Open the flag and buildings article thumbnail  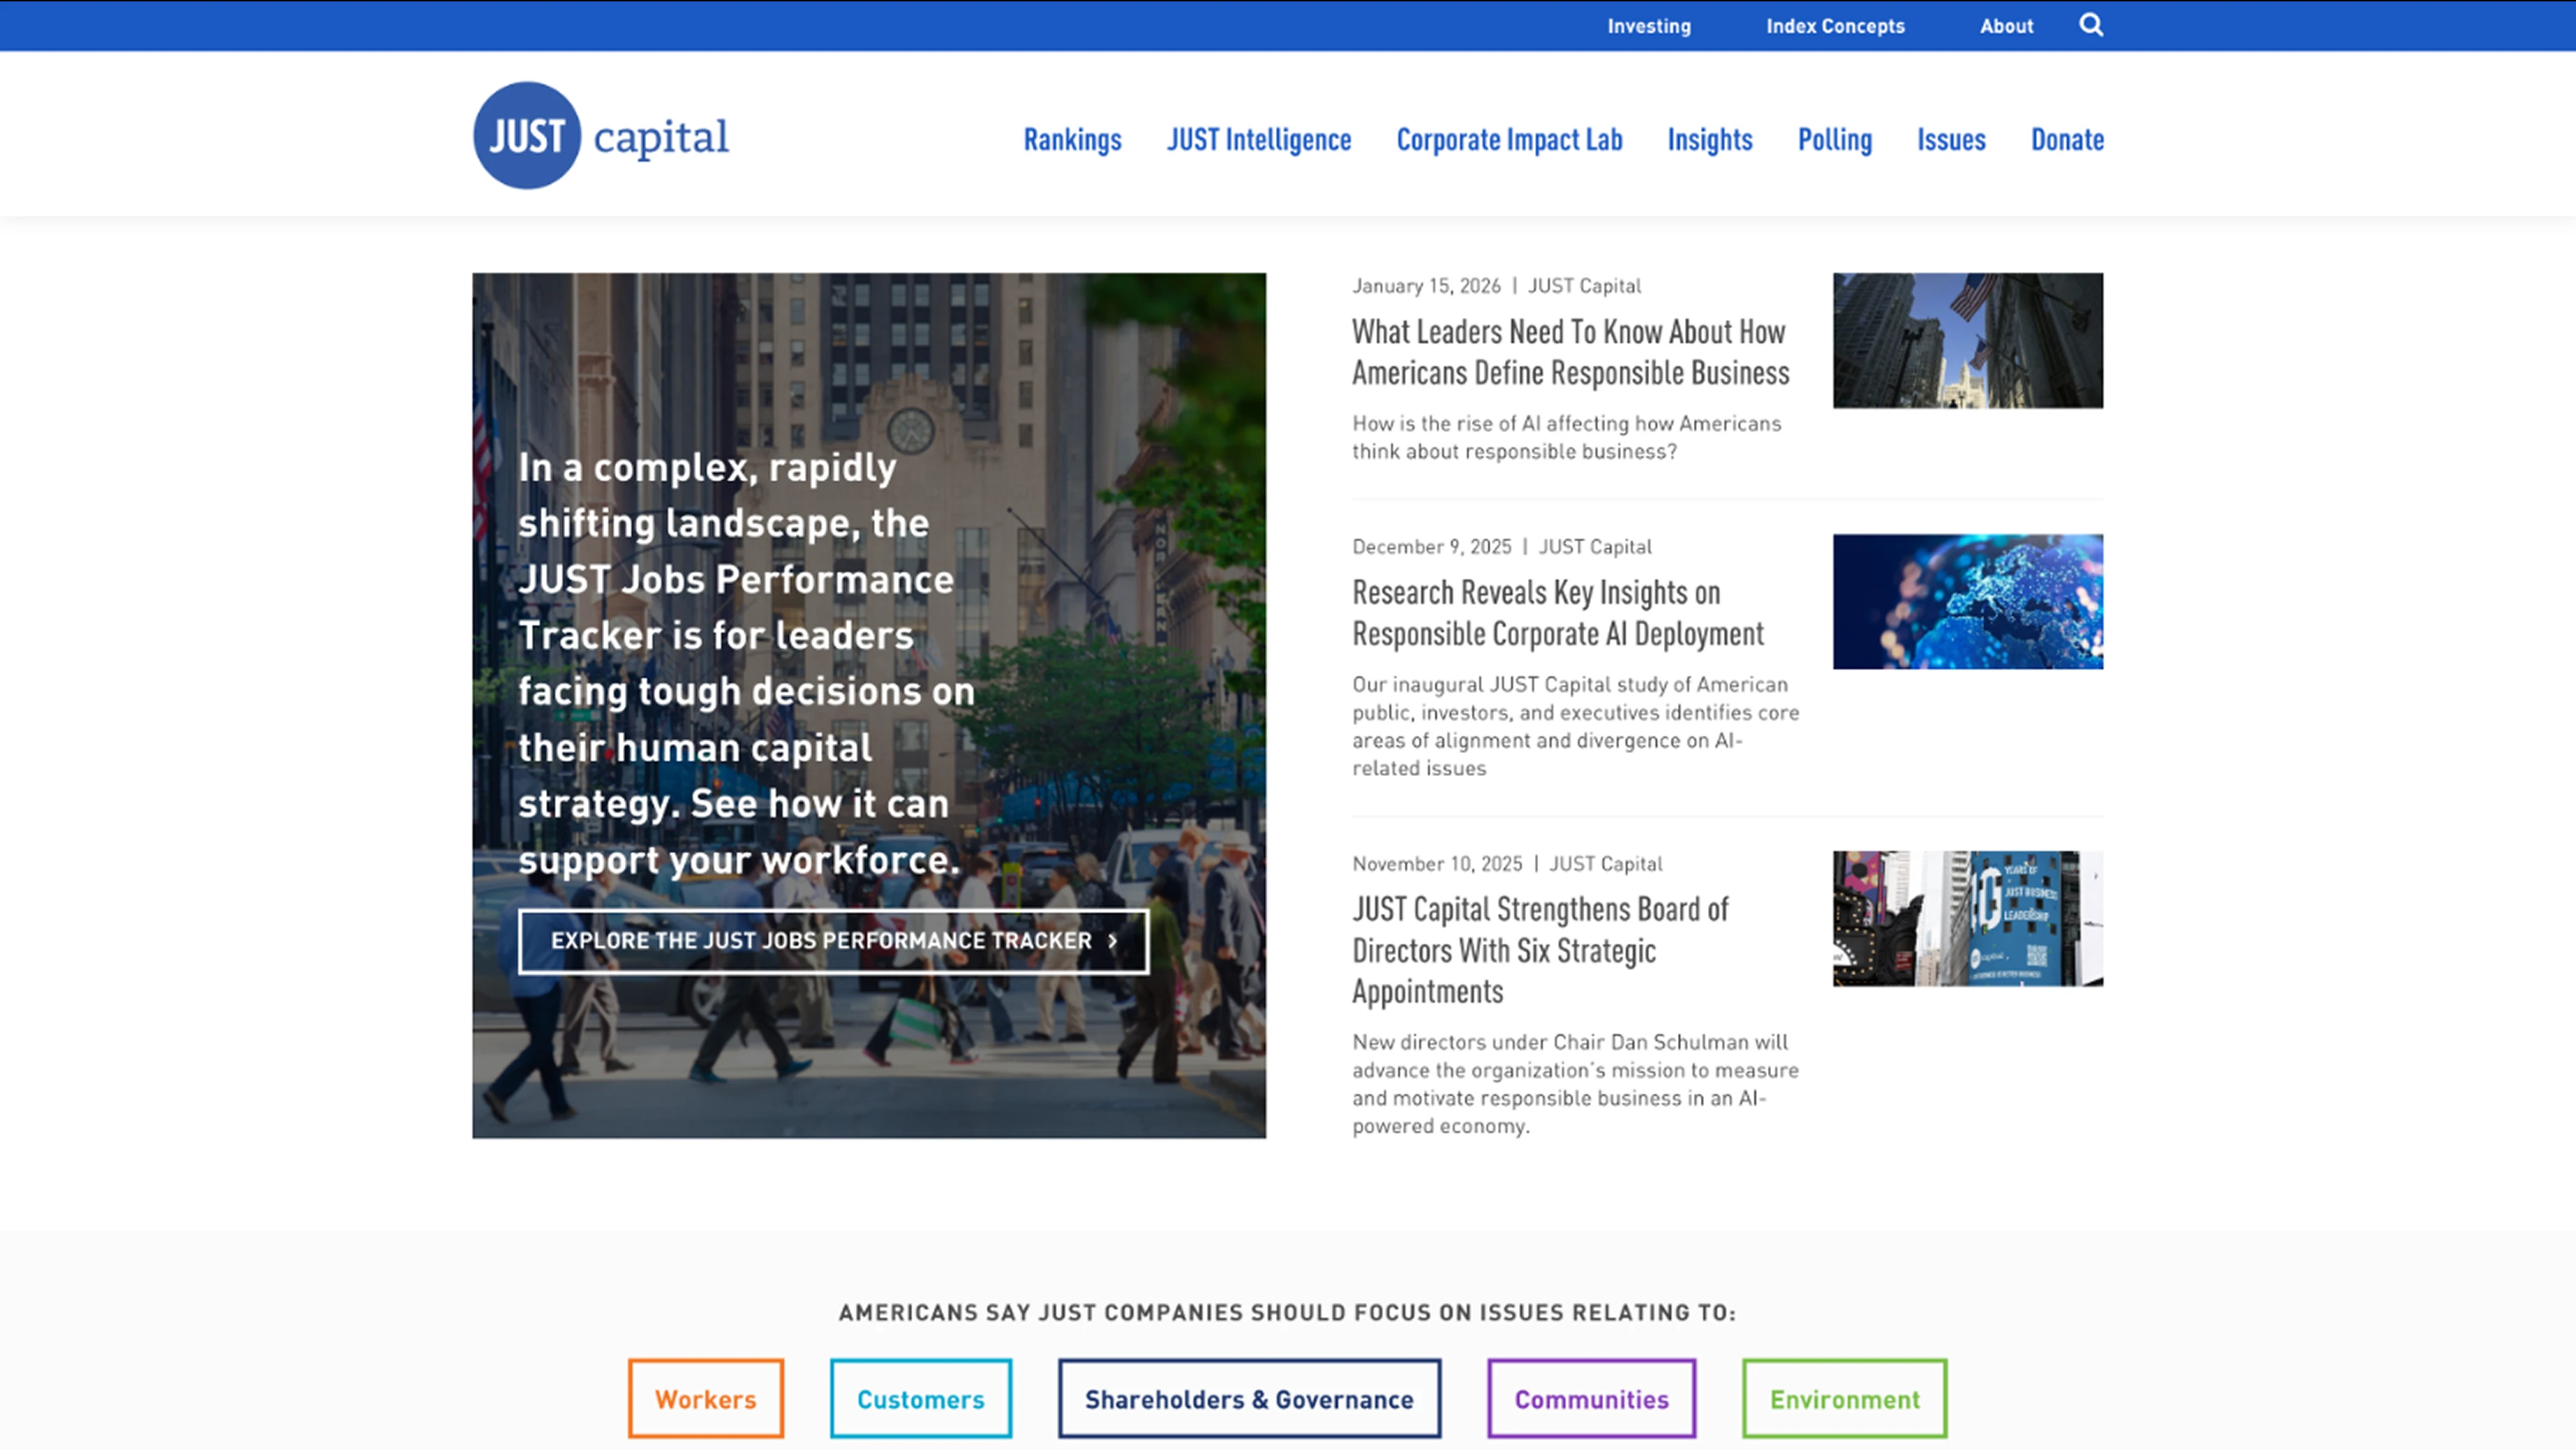click(x=1968, y=340)
